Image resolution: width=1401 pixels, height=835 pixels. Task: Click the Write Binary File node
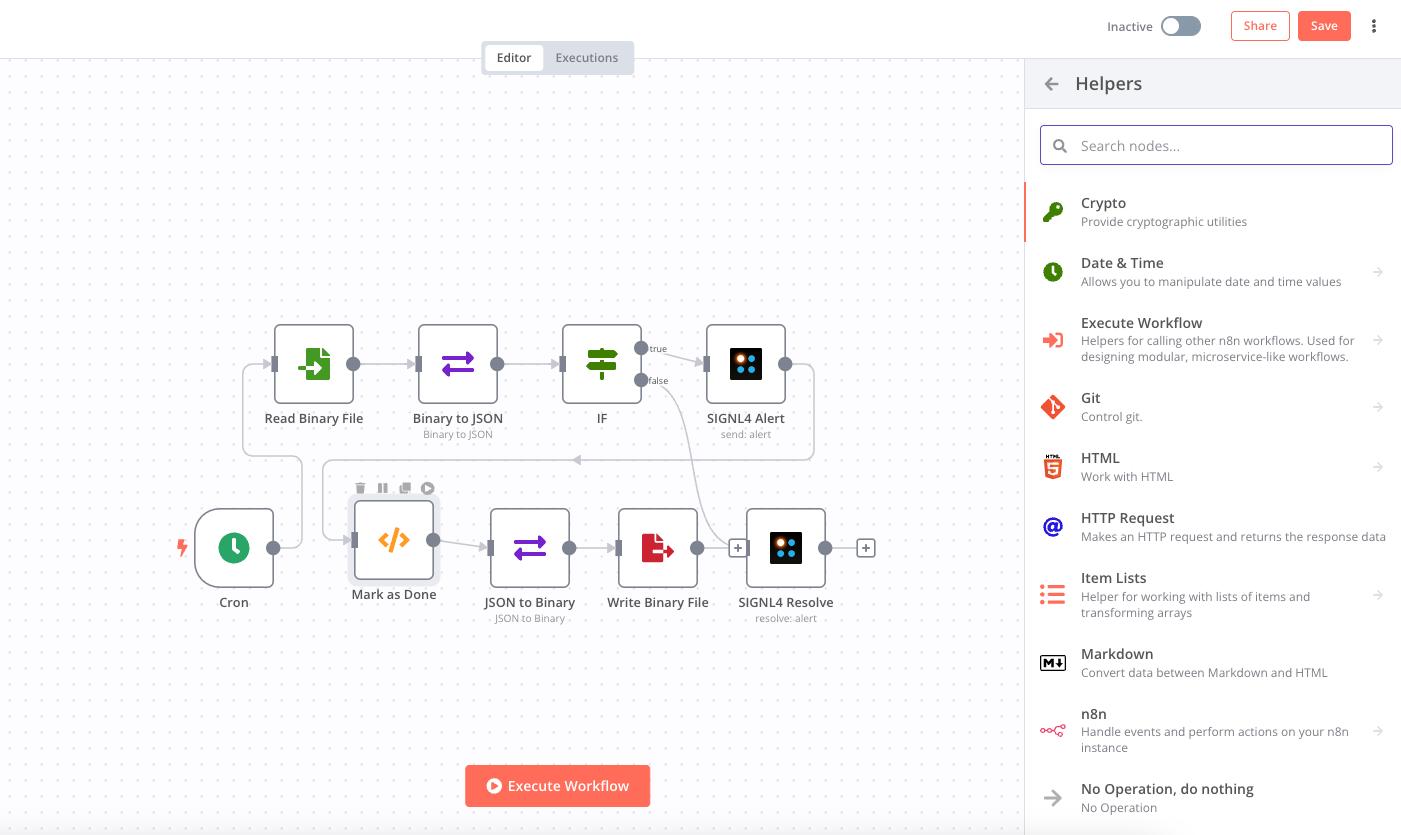[657, 547]
